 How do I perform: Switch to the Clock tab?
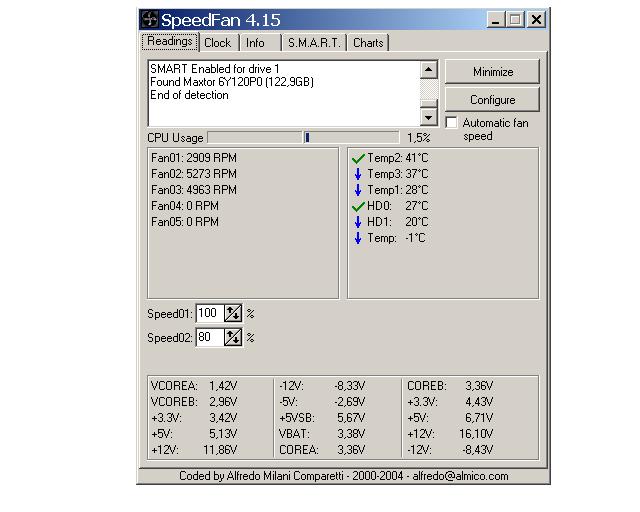tap(218, 43)
